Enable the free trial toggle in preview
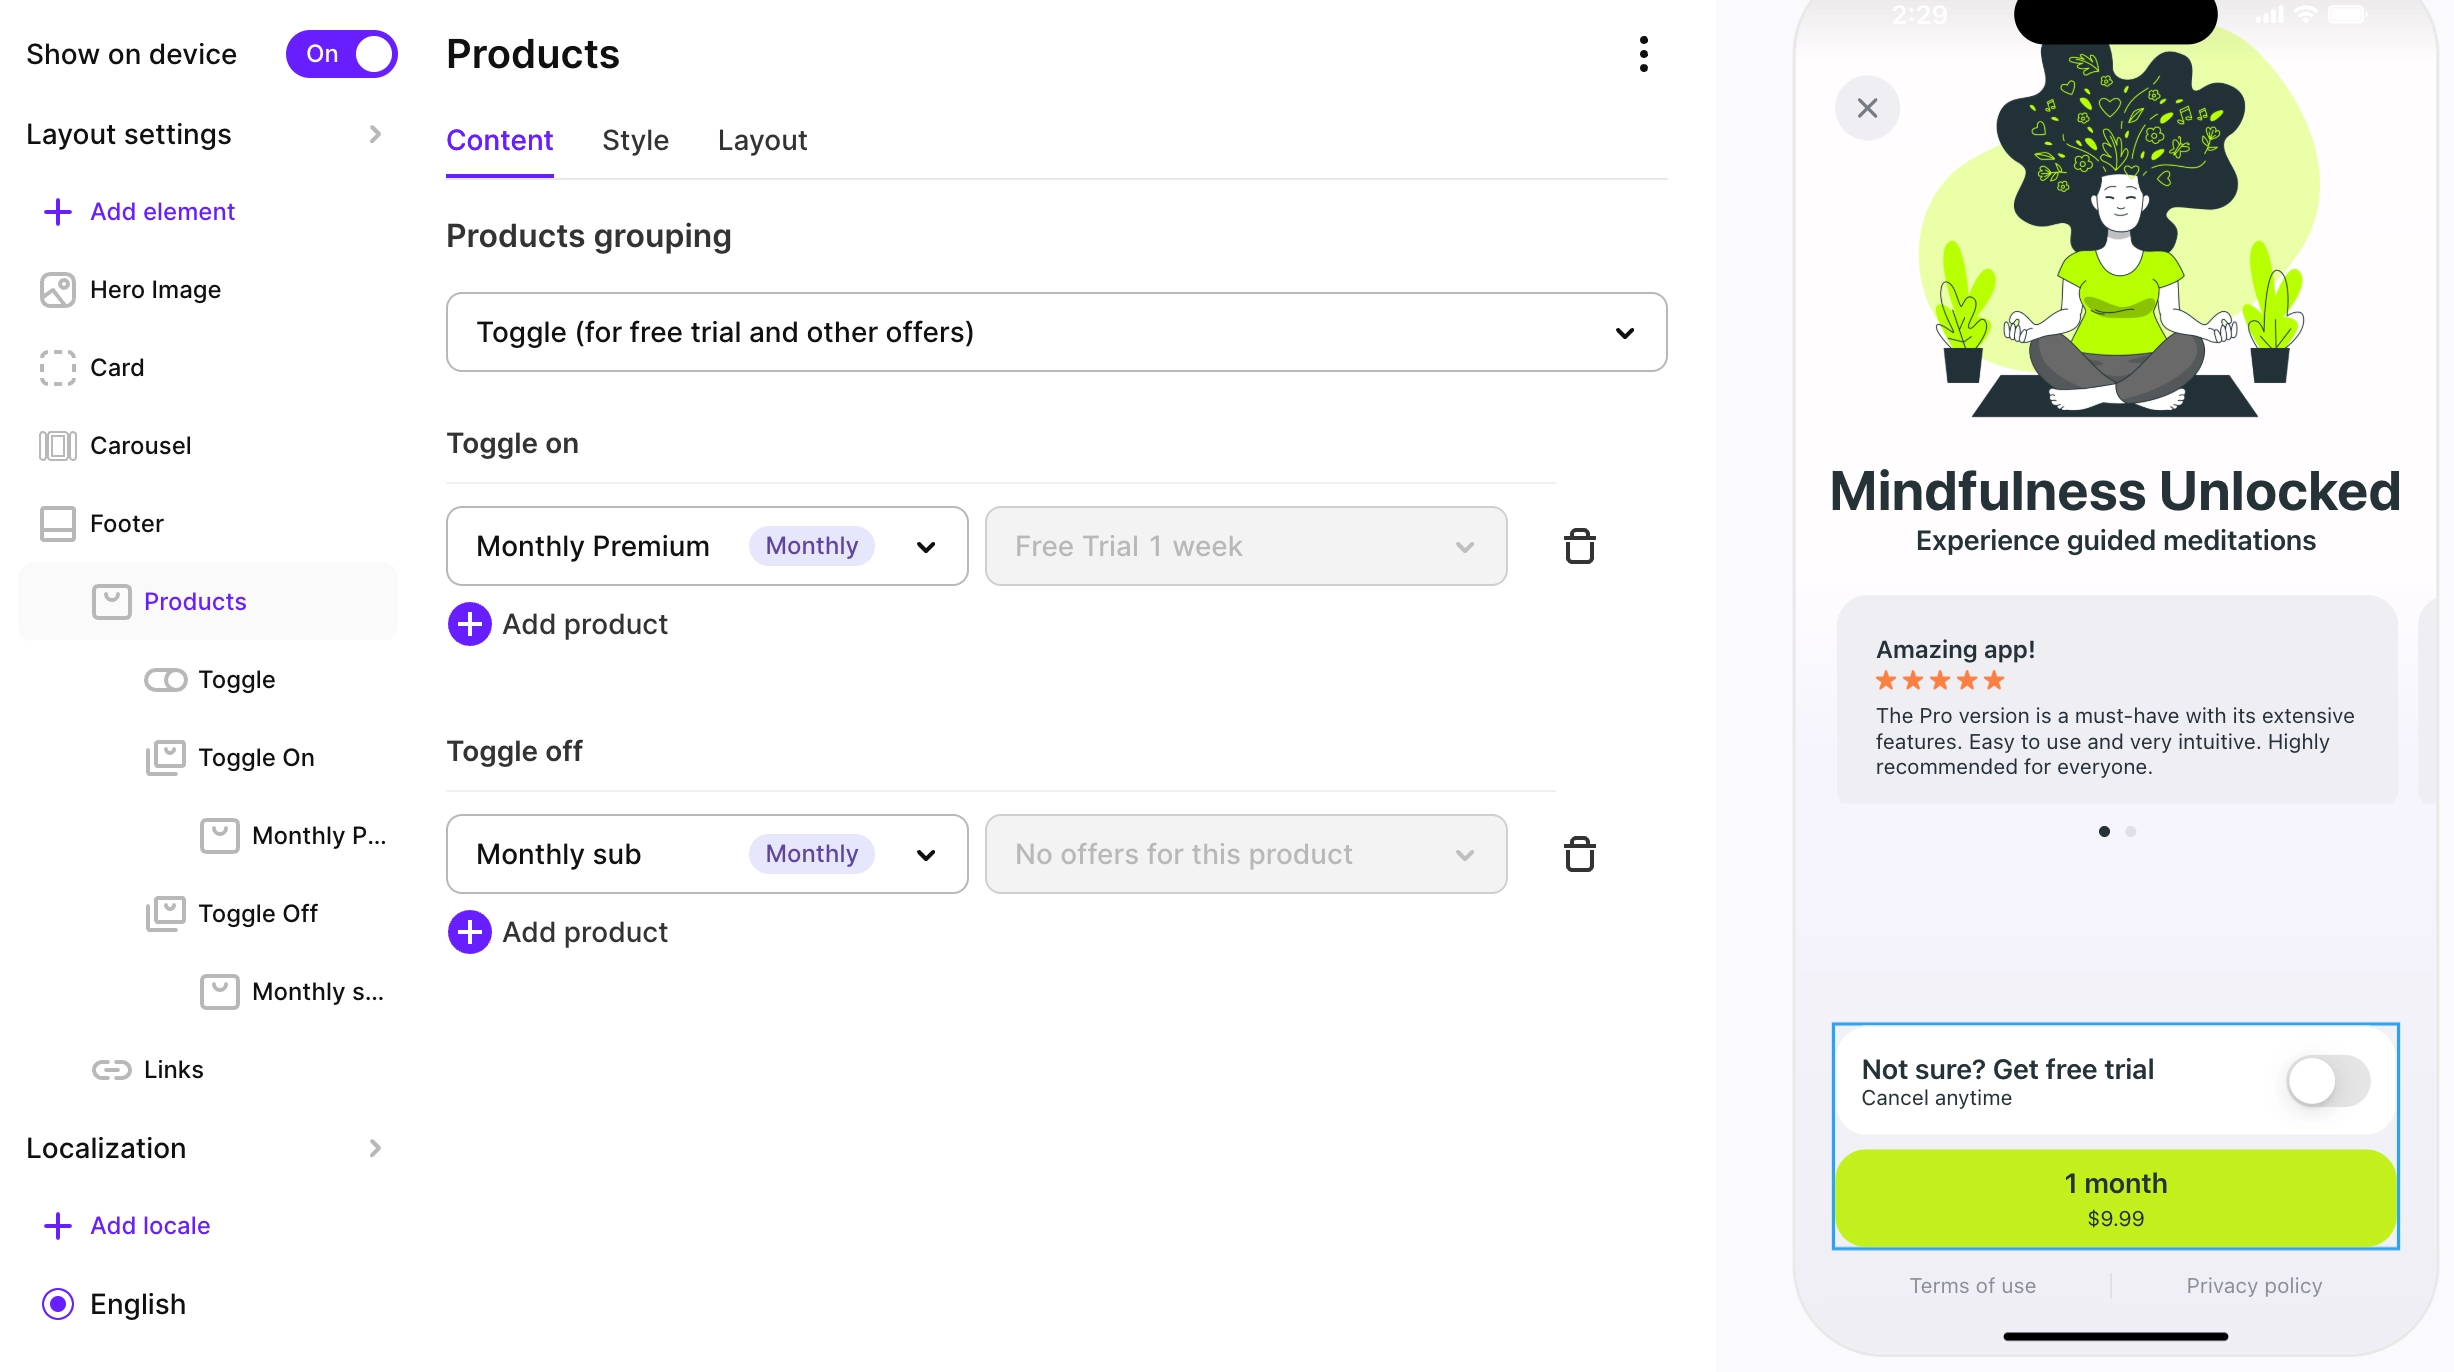This screenshot has height=1372, width=2454. coord(2327,1081)
